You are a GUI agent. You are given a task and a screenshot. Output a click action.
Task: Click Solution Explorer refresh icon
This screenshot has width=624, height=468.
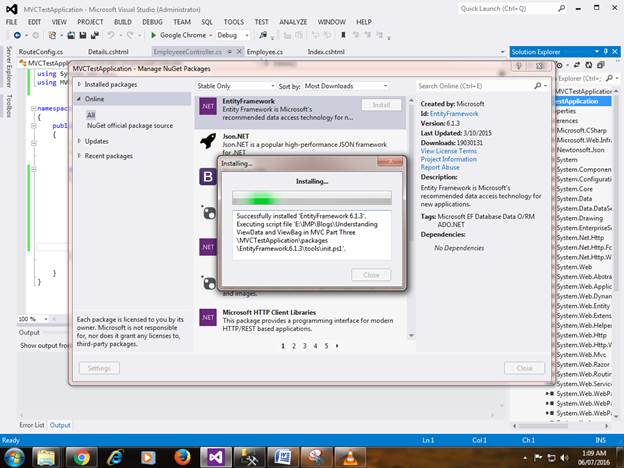589,65
